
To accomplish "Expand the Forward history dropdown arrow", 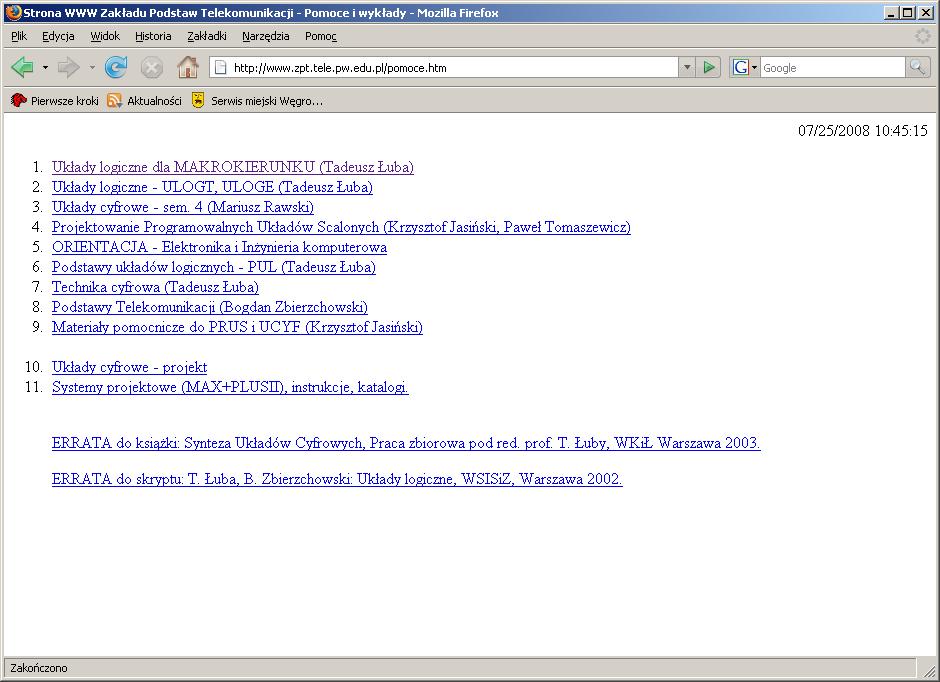I will pyautogui.click(x=92, y=67).
